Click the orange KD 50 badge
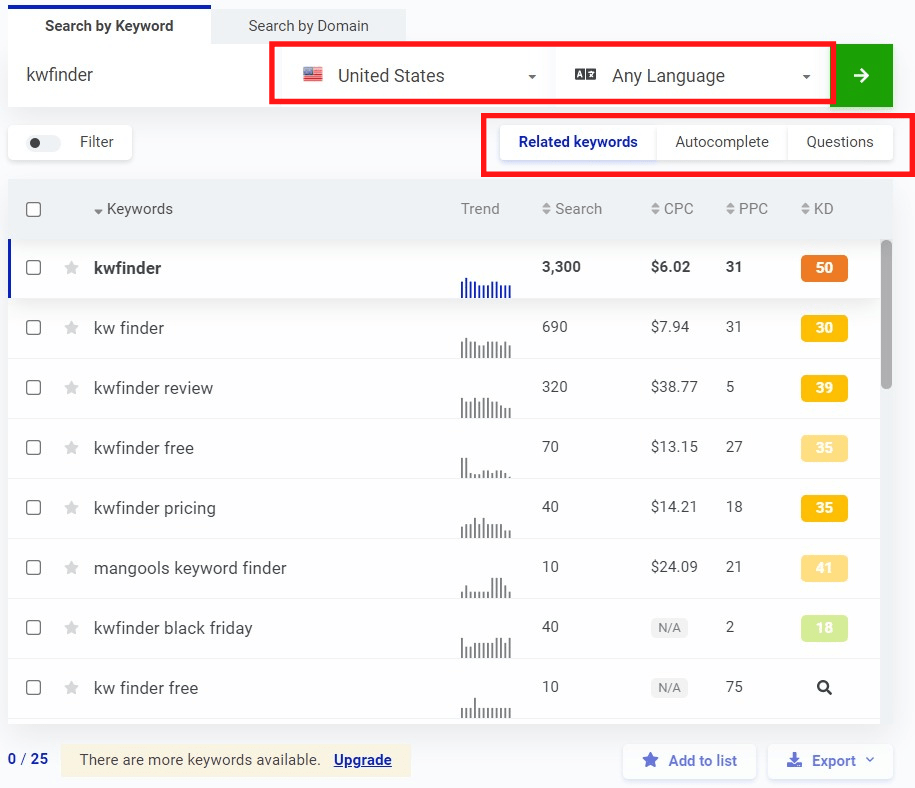Image resolution: width=915 pixels, height=788 pixels. pos(824,268)
